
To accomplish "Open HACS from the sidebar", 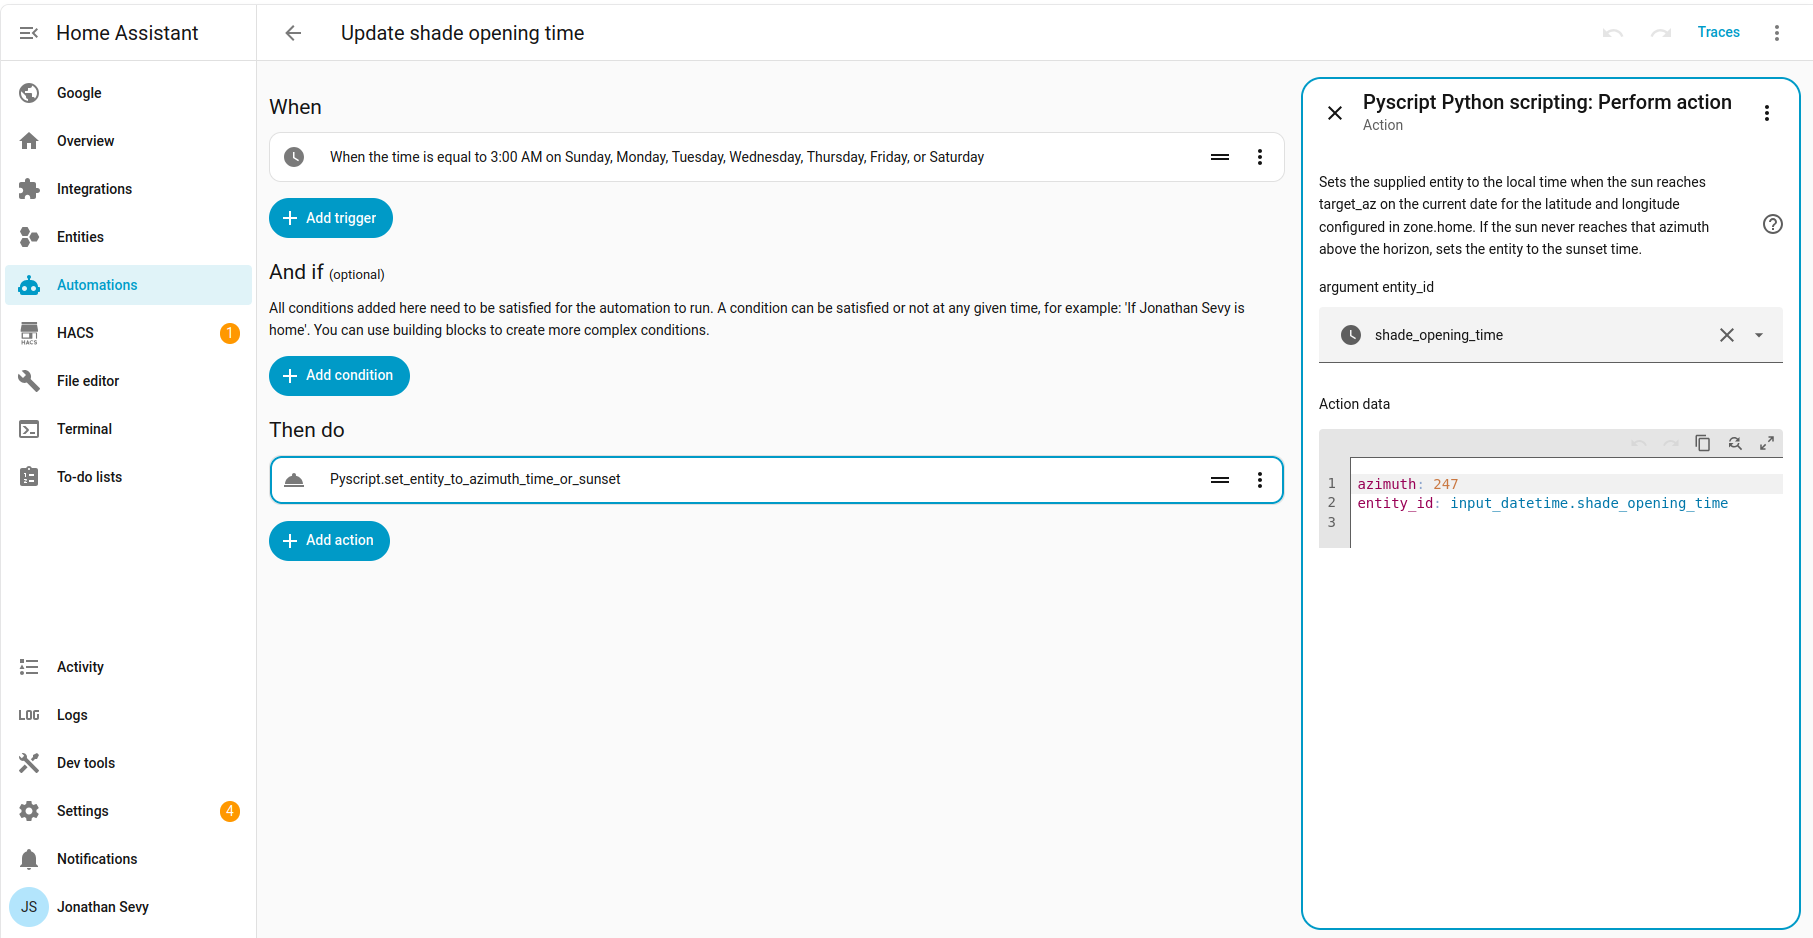I will tap(128, 333).
